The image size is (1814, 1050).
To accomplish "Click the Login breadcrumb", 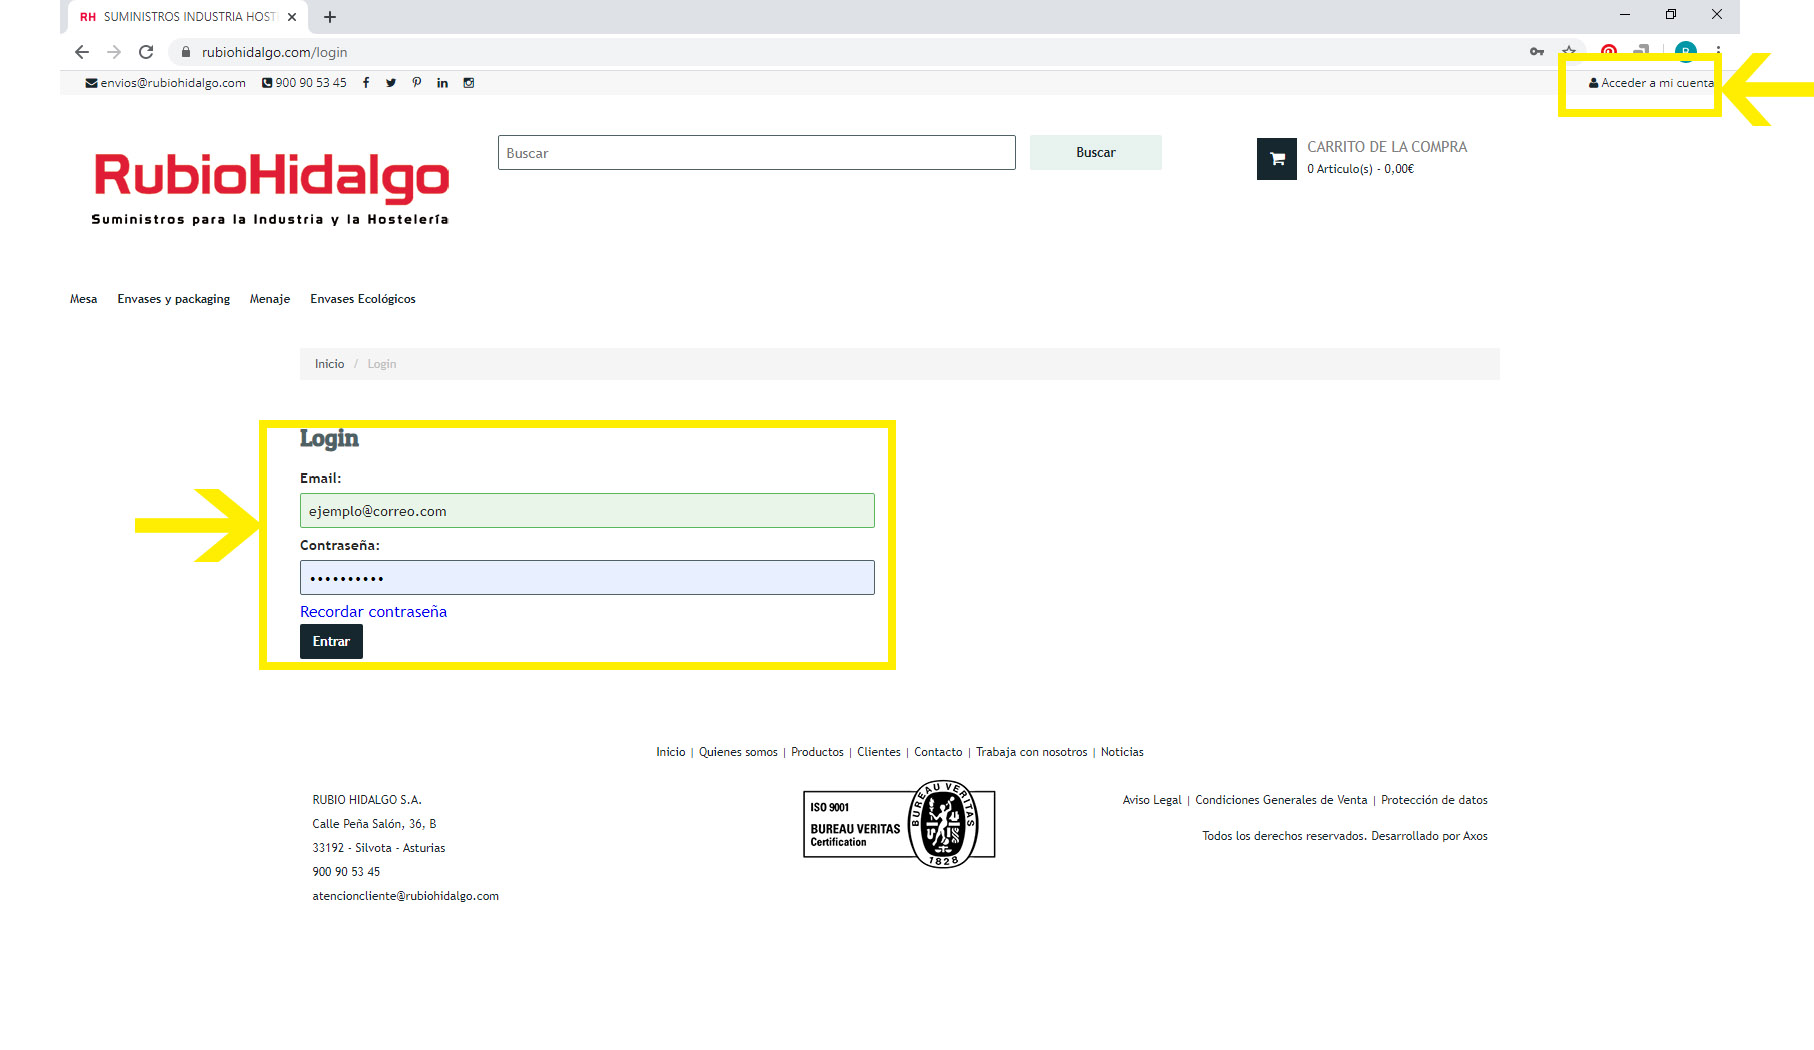I will tap(382, 364).
